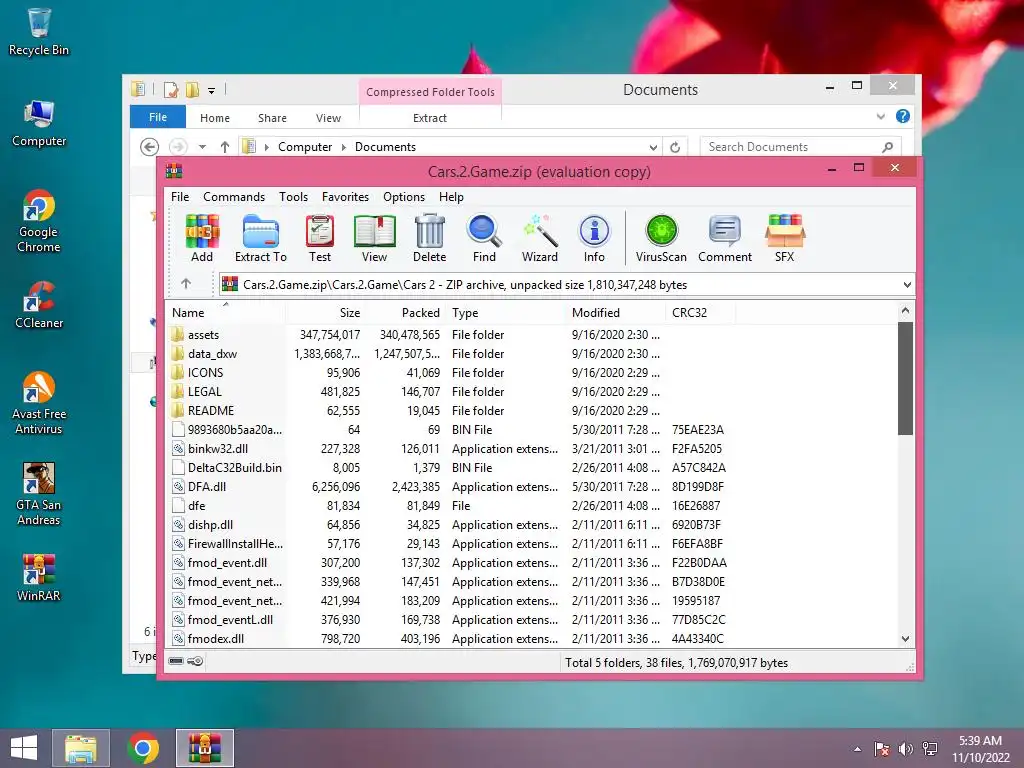Image resolution: width=1024 pixels, height=768 pixels.
Task: Click the taskbar clock showing 5:39 AM
Action: 980,749
